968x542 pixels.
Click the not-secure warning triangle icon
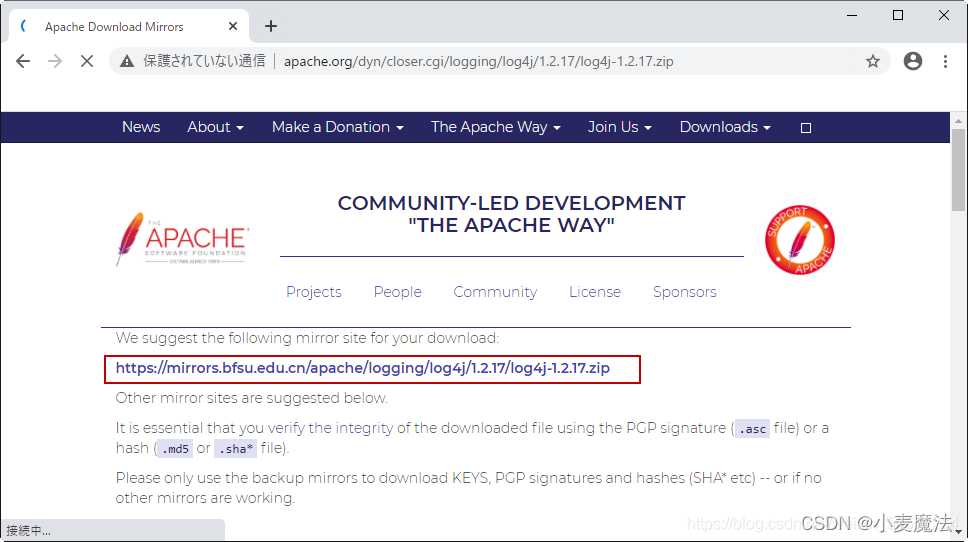pos(127,61)
